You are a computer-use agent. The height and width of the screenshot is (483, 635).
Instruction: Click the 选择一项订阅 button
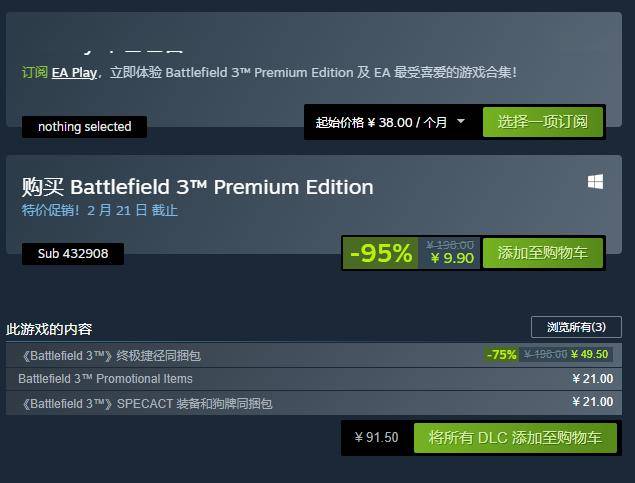pyautogui.click(x=543, y=122)
